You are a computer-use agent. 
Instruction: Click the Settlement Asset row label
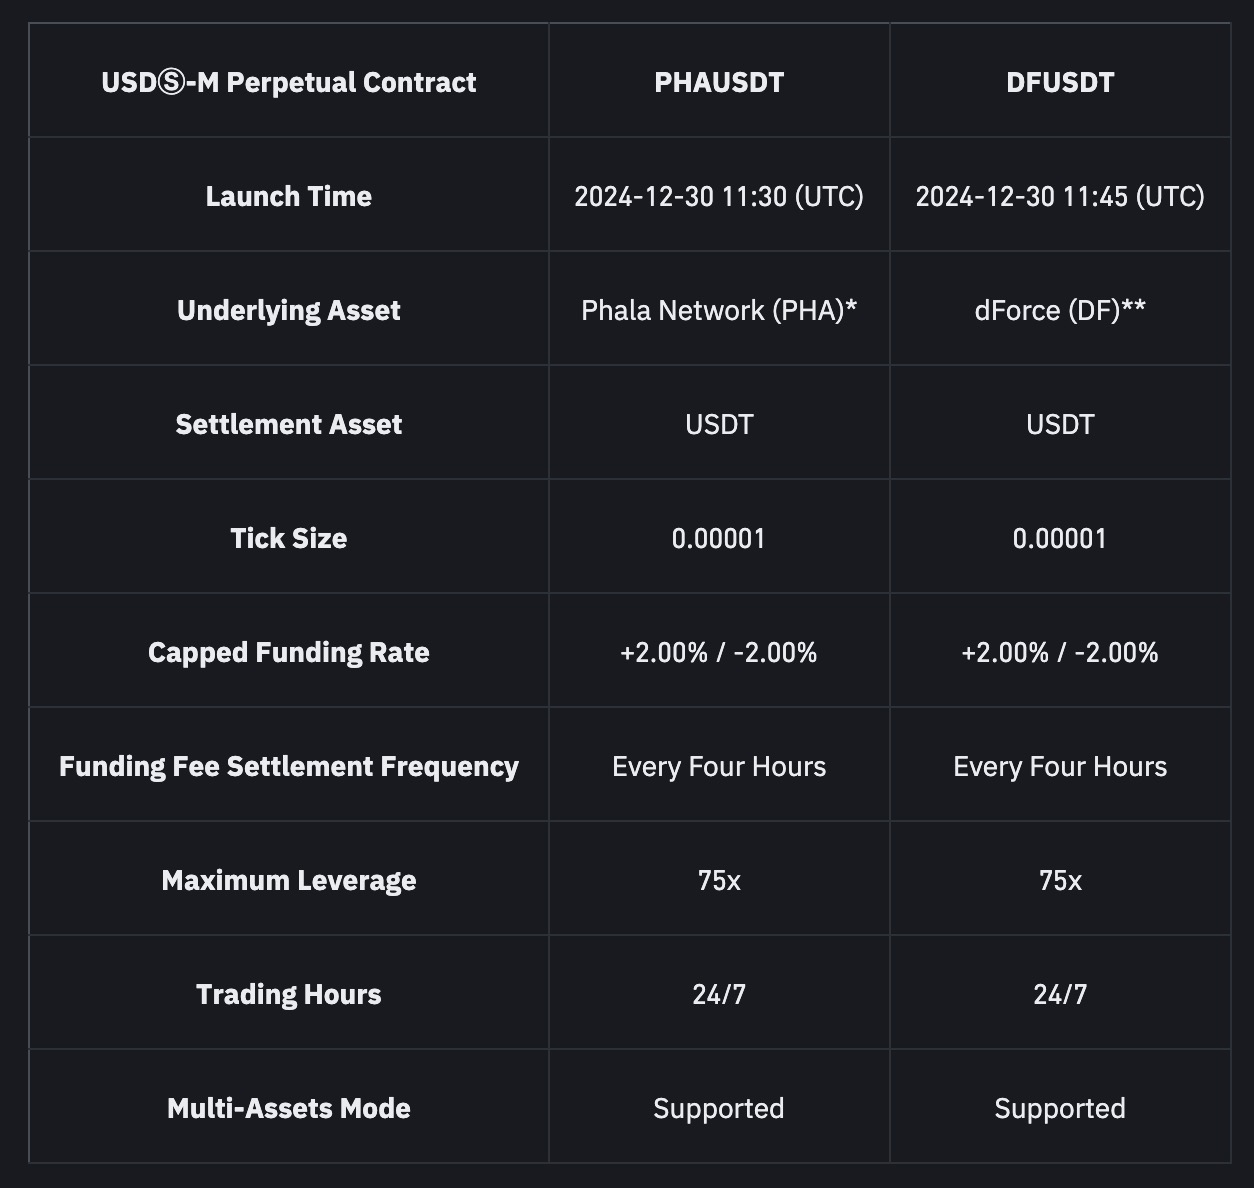tap(289, 424)
